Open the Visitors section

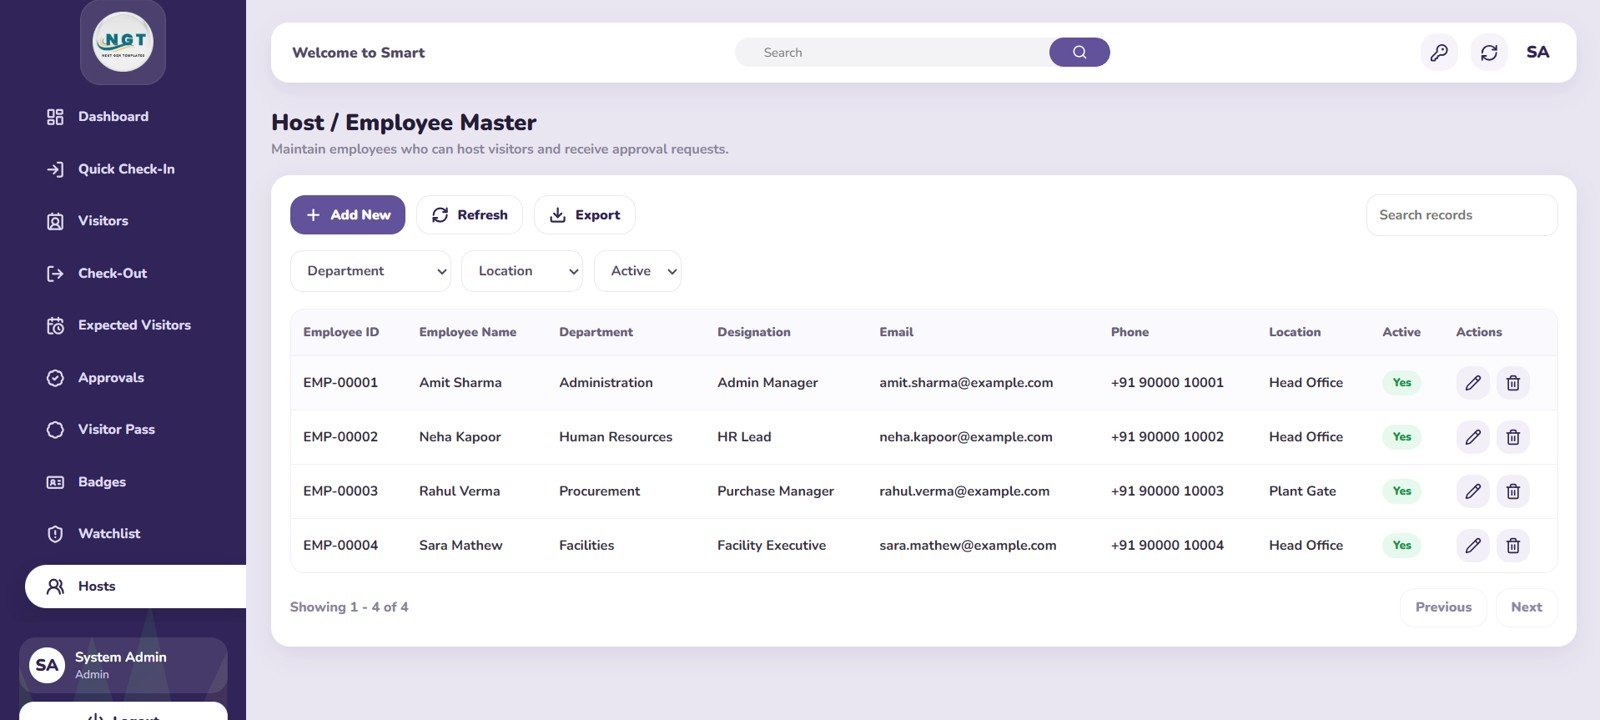point(103,221)
